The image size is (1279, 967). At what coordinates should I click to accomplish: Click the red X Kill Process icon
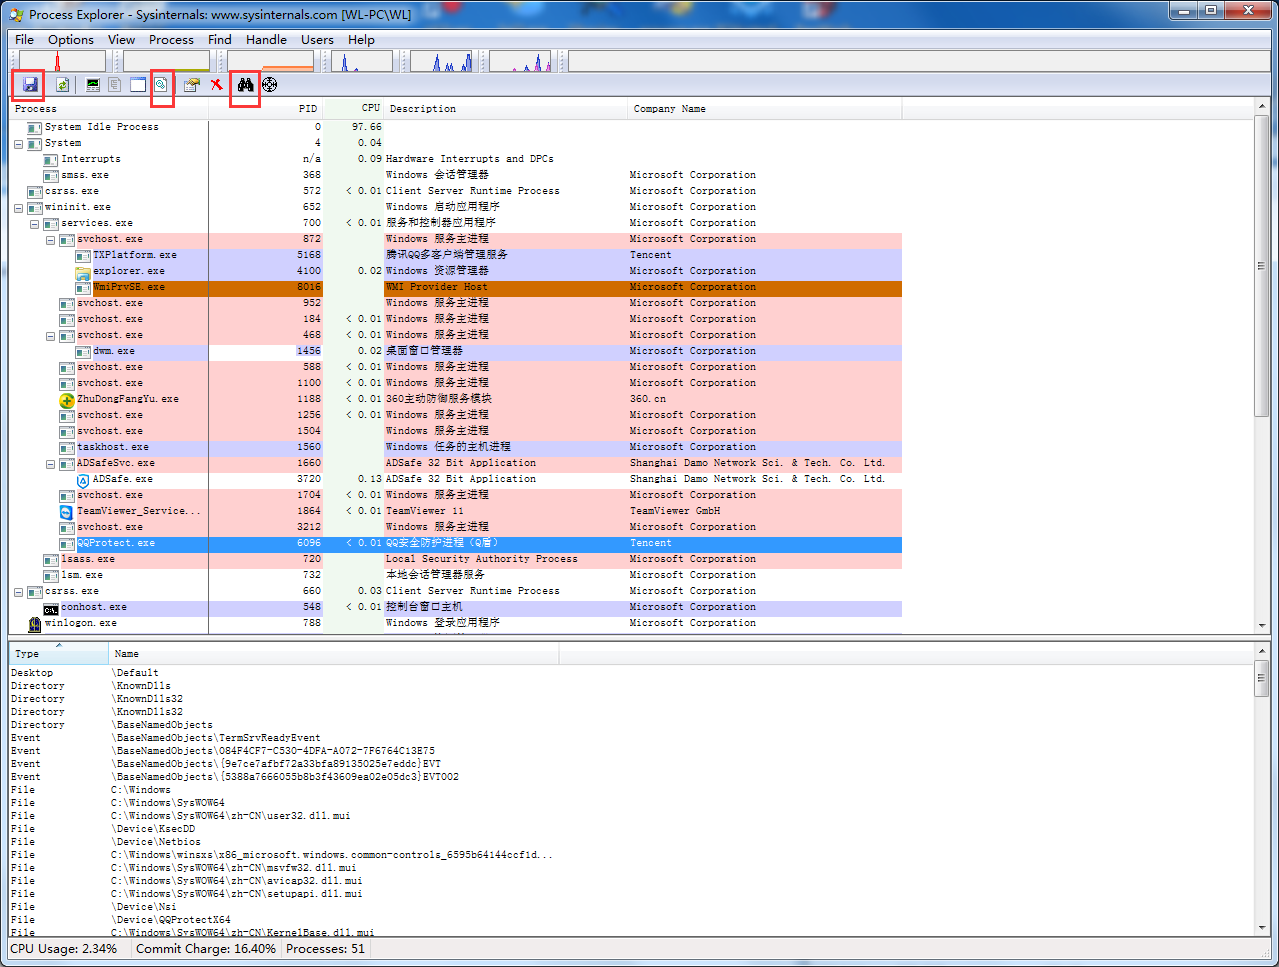coord(216,85)
